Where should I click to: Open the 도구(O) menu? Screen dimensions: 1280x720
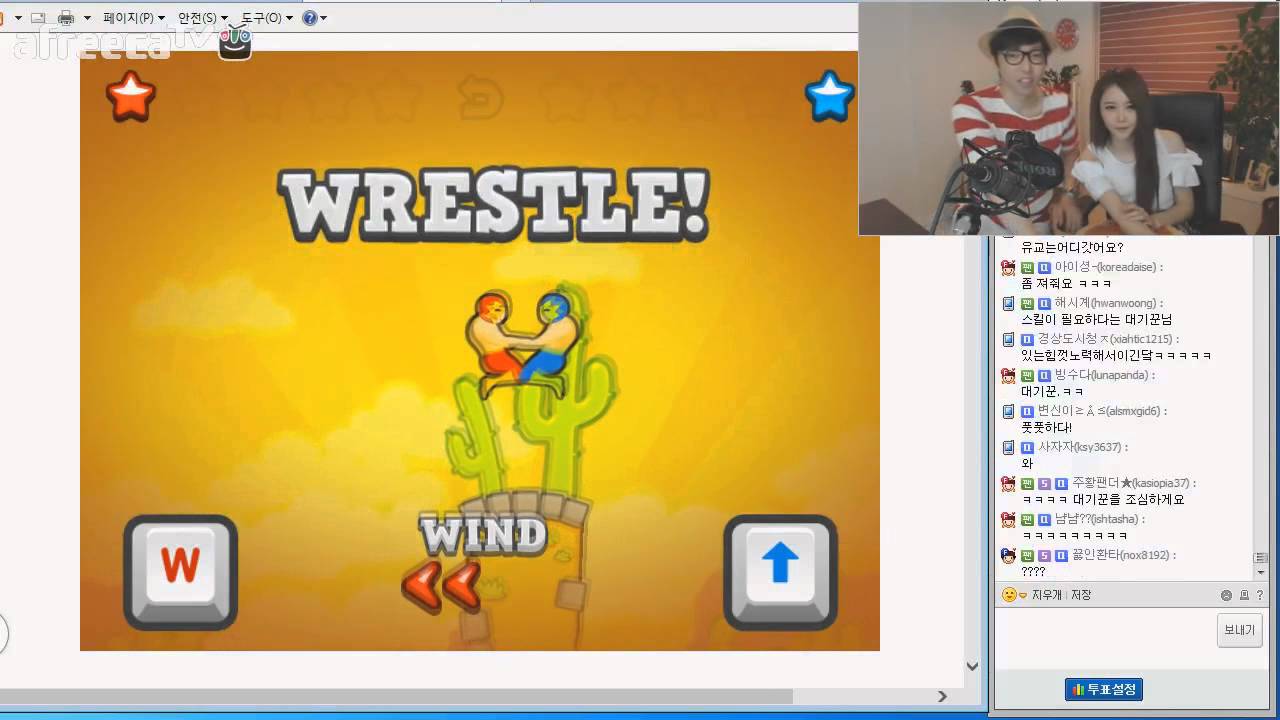(x=262, y=18)
